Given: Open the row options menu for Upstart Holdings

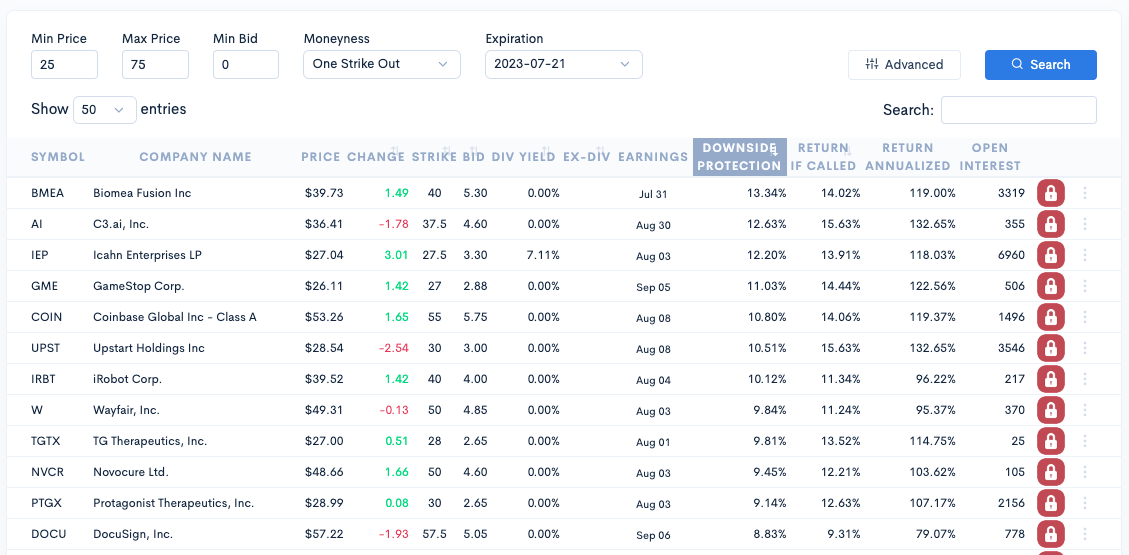Looking at the screenshot, I should (1085, 348).
